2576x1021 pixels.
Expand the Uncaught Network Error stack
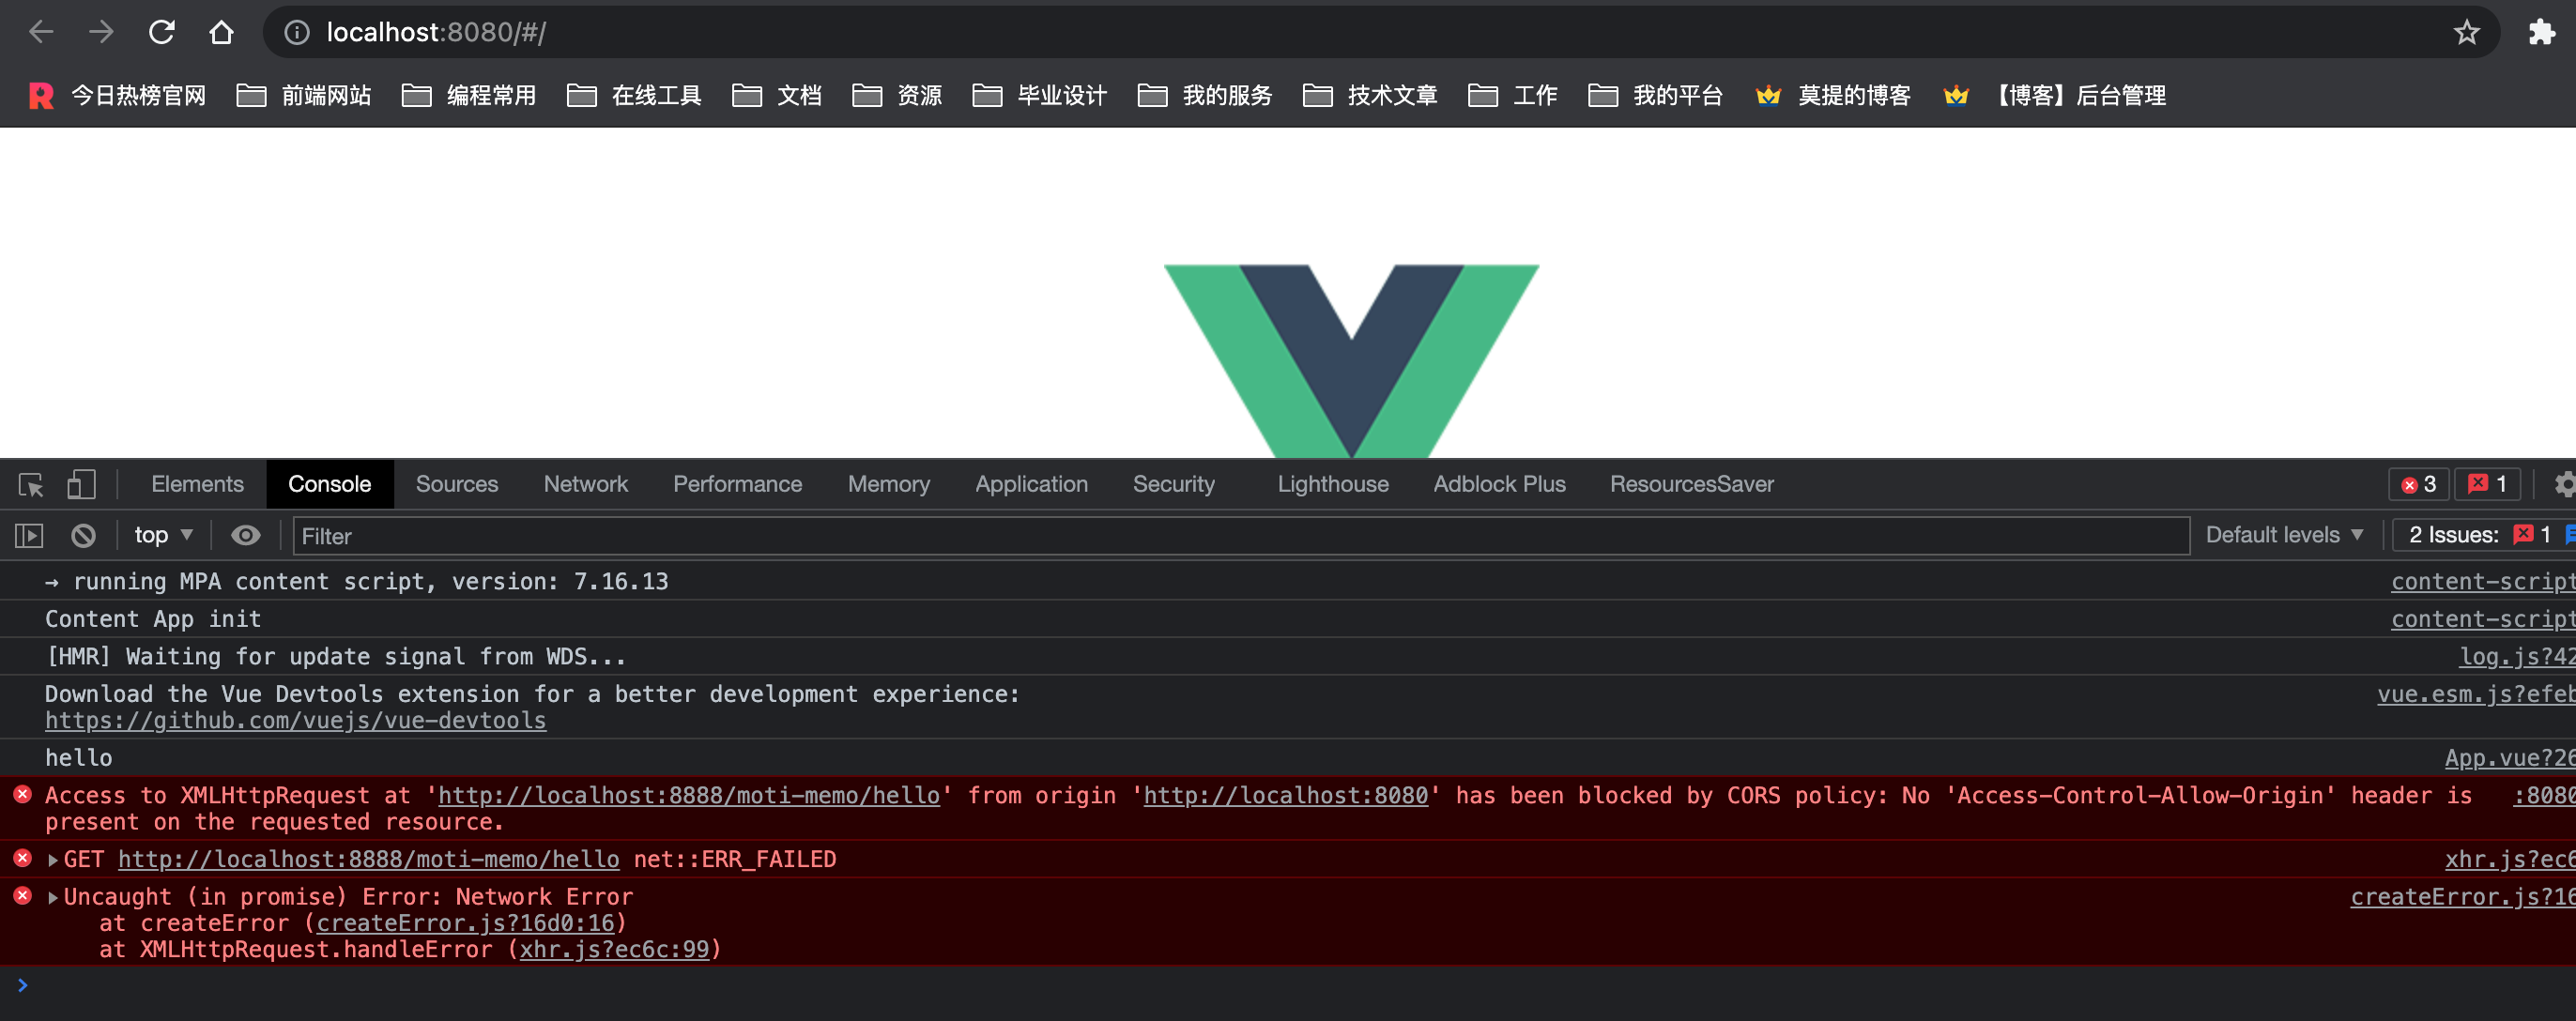(x=53, y=898)
